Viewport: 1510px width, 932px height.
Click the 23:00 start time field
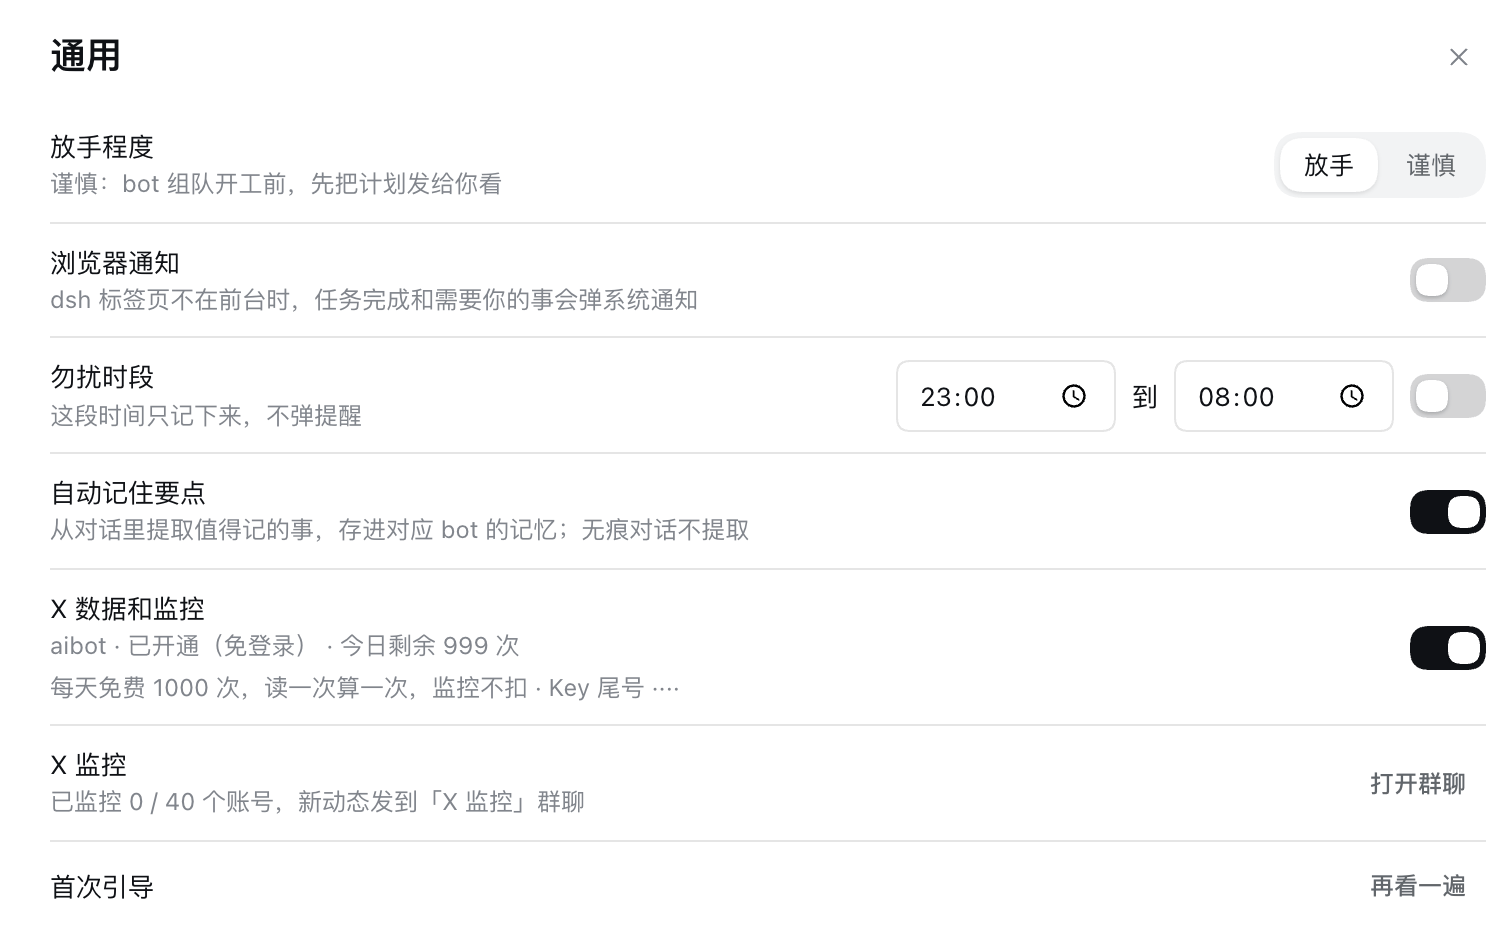pos(1005,396)
